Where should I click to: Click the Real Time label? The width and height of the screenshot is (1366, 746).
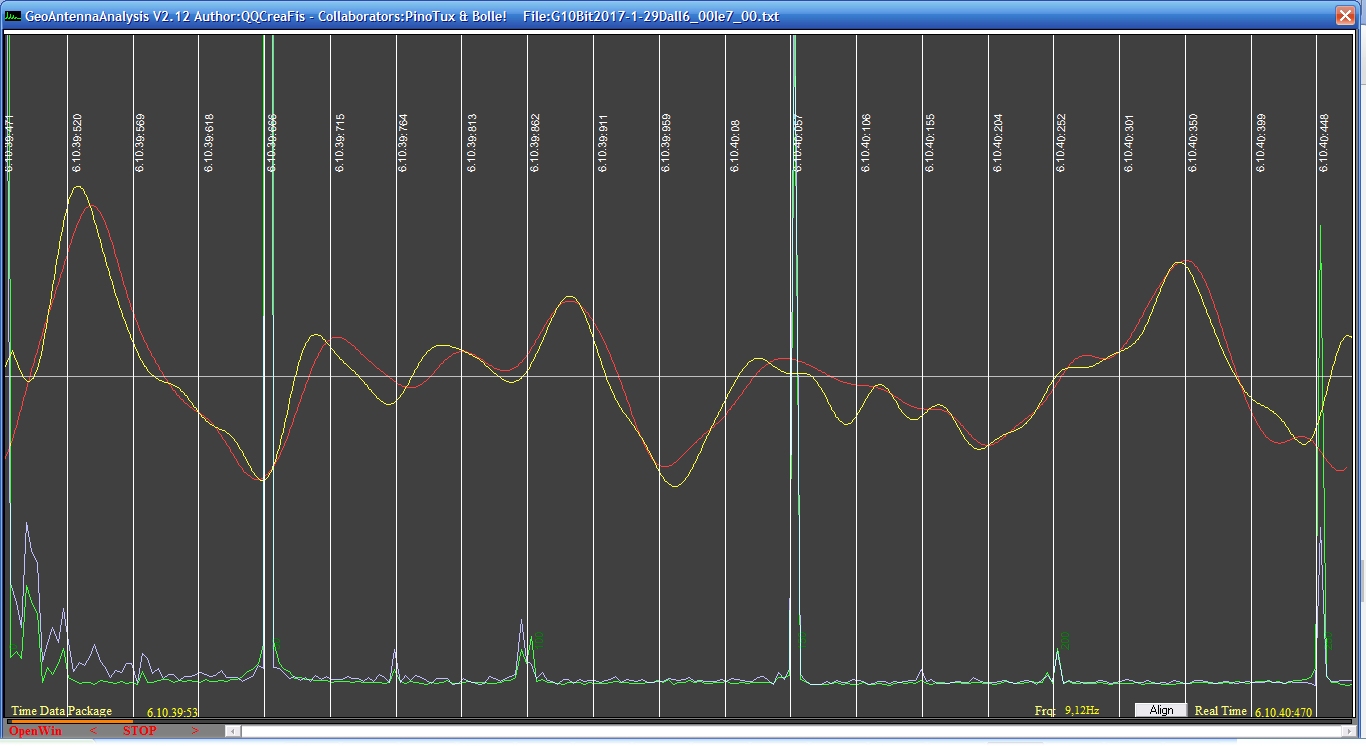[x=1221, y=711]
